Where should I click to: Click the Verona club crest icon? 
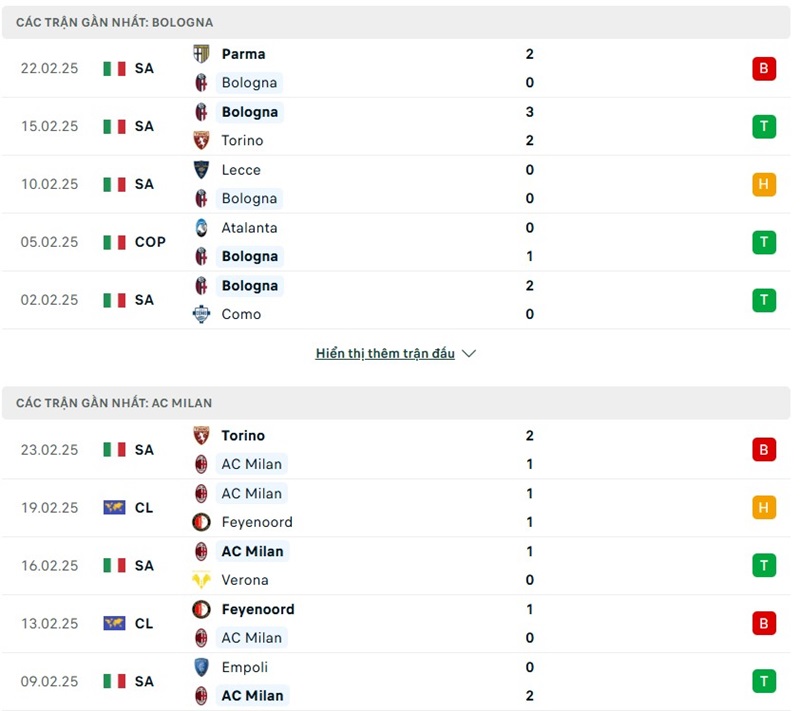201,580
